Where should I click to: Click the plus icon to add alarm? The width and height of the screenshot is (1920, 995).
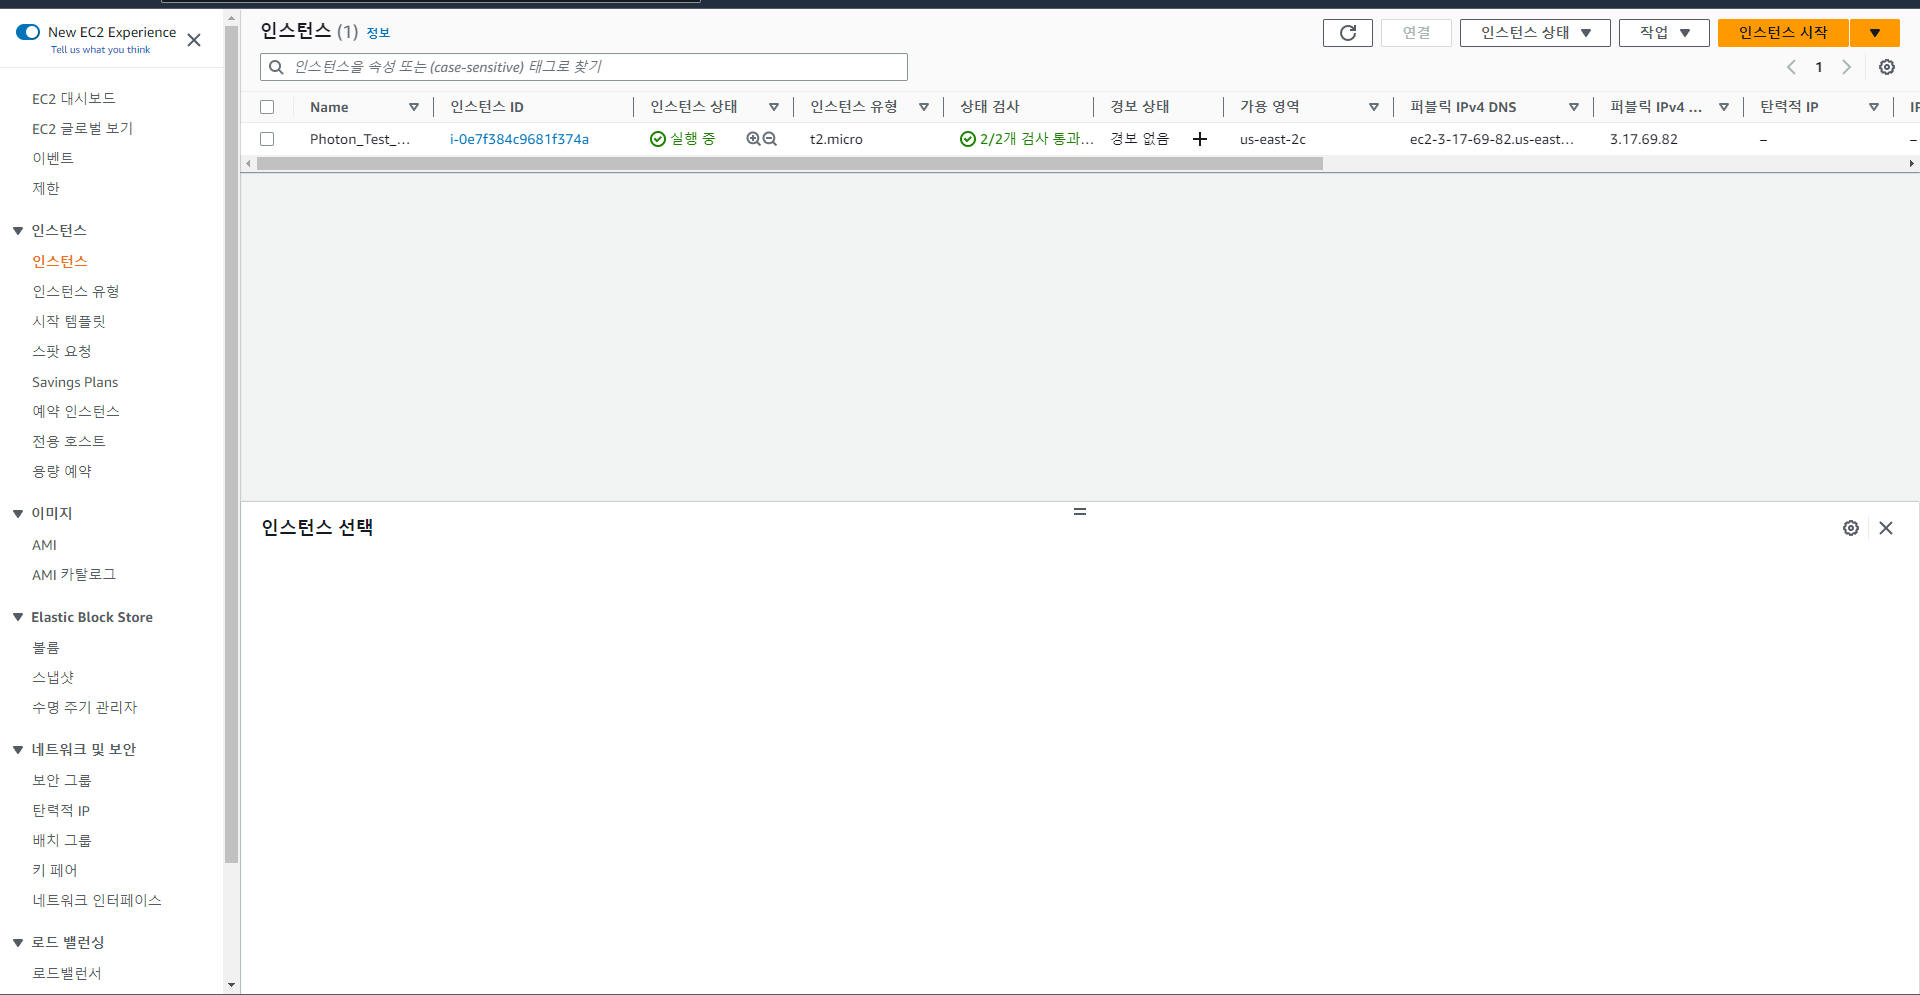coord(1200,139)
